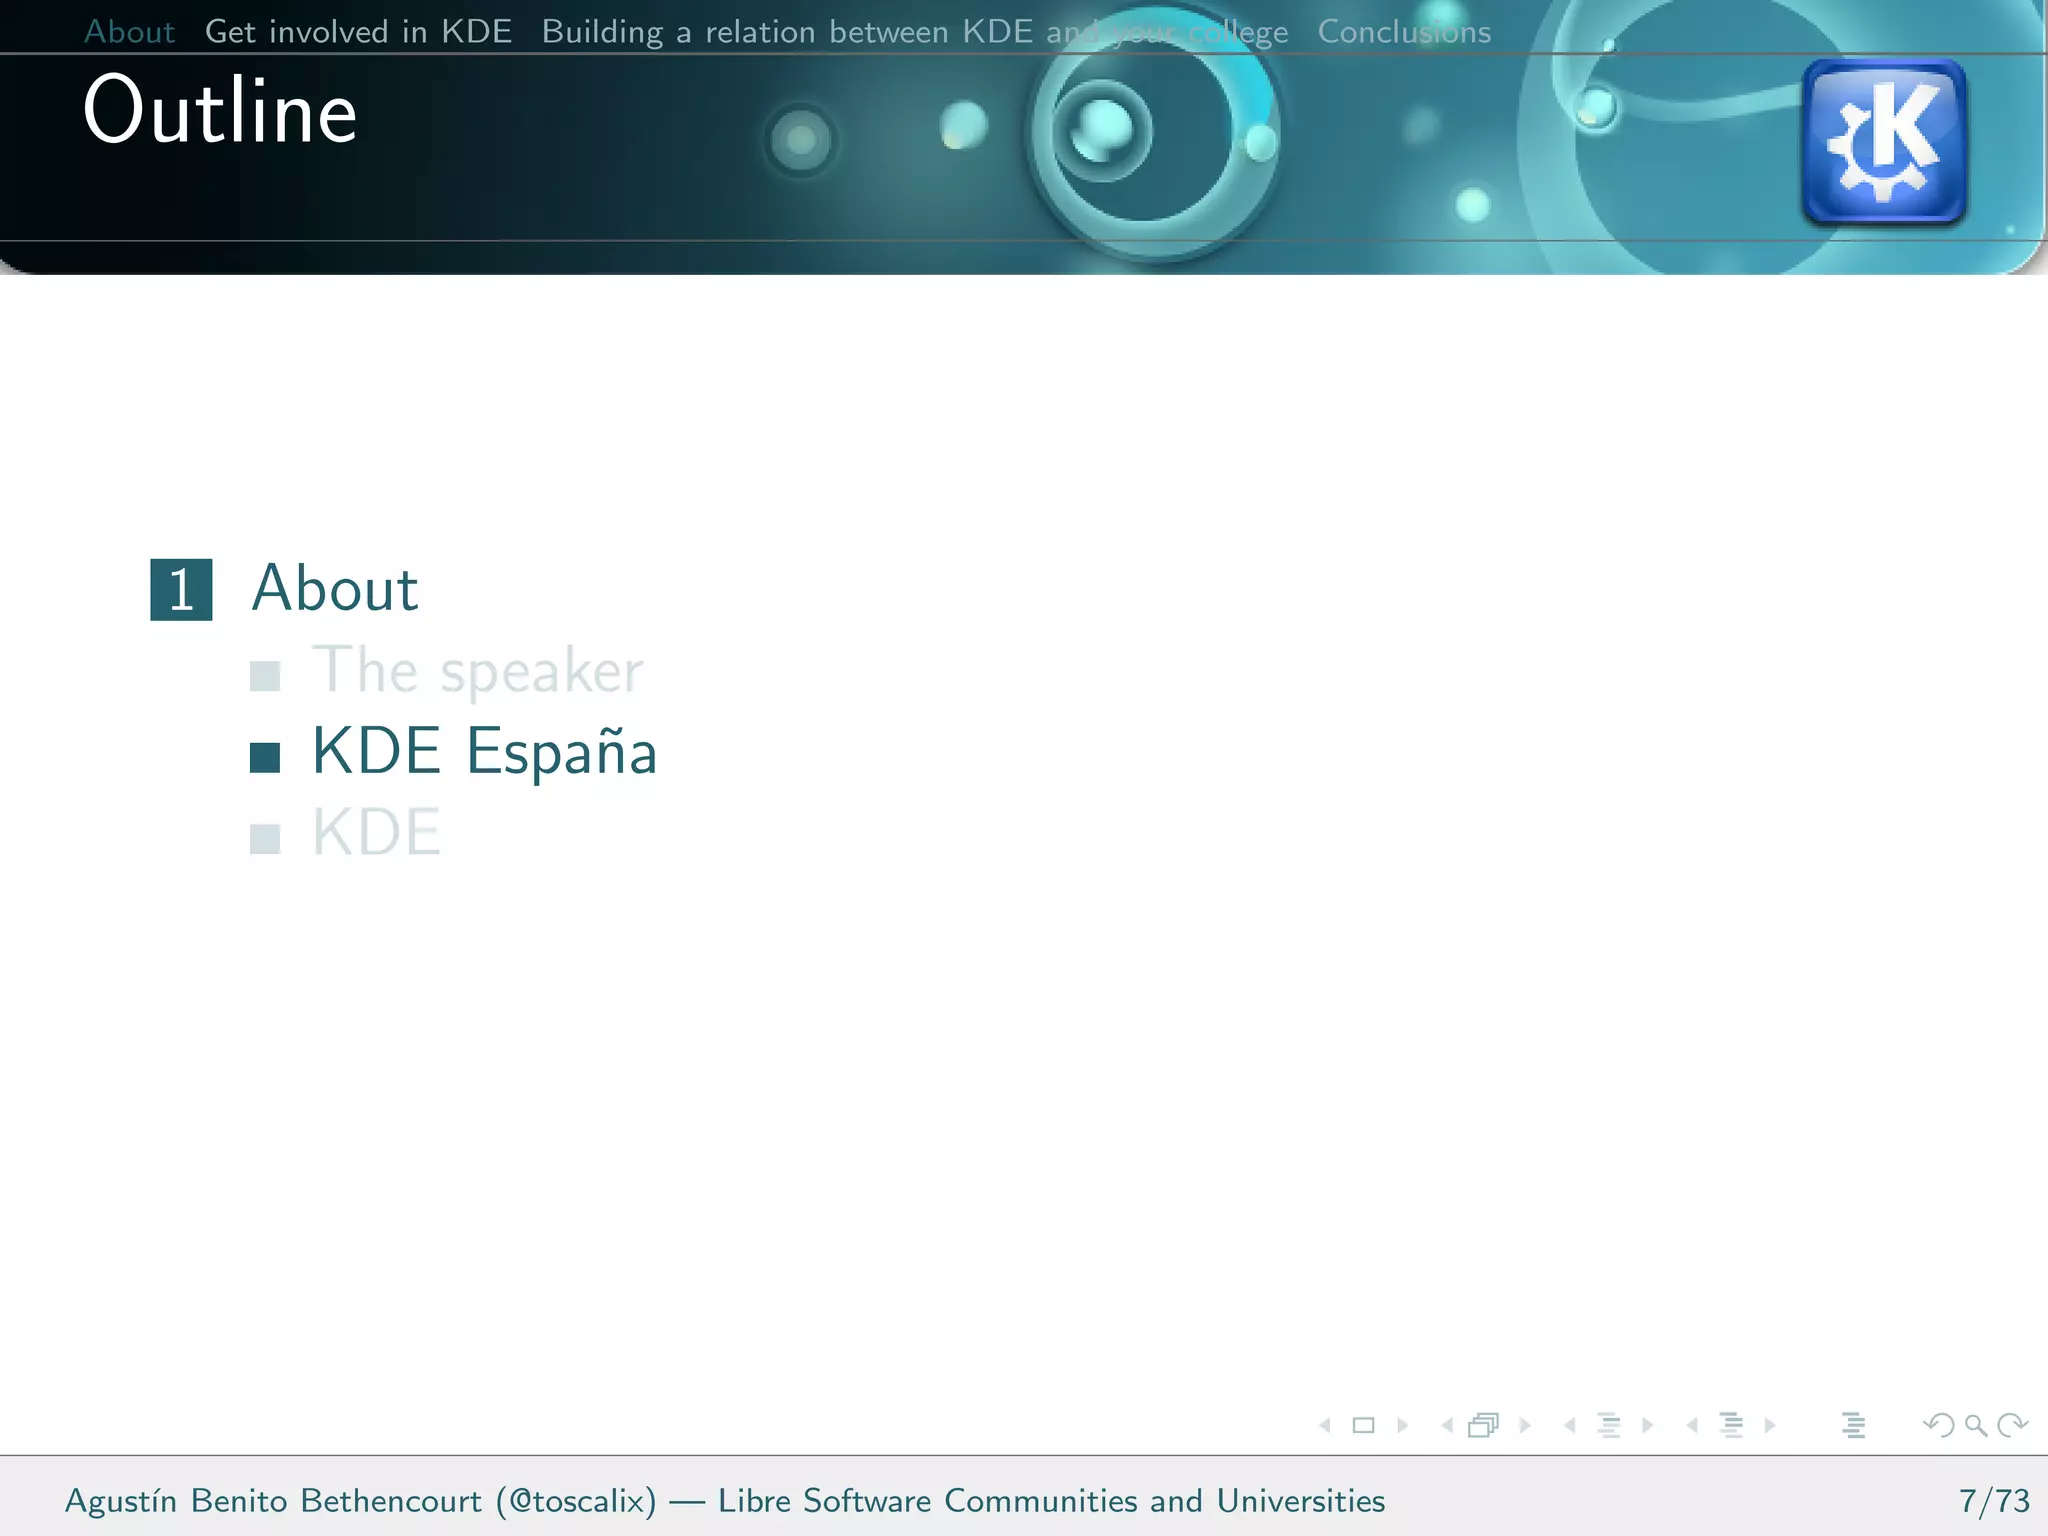Select the last KDE subsection in outline
This screenshot has width=2048, height=1536.
coord(376,832)
